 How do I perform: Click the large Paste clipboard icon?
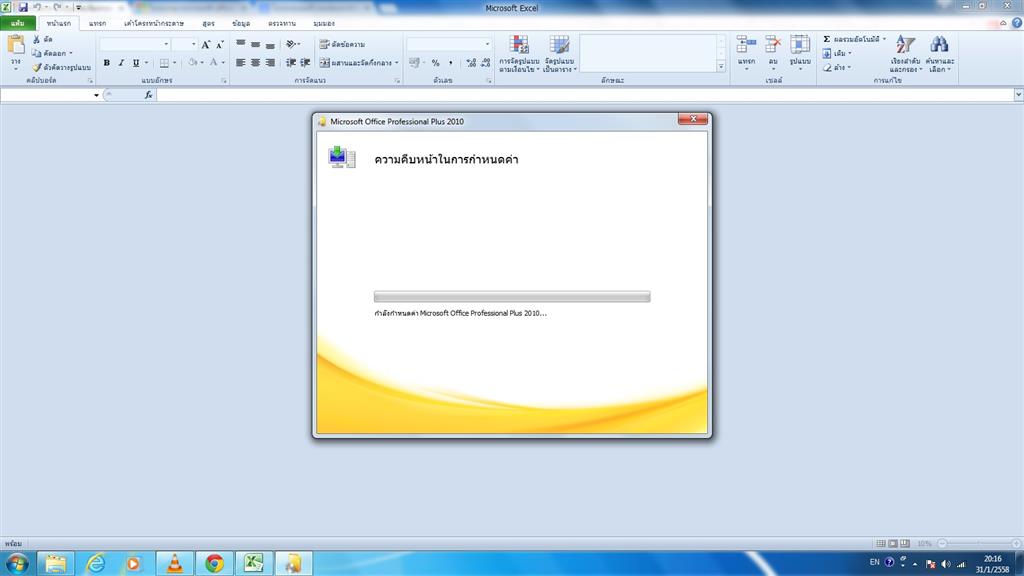pos(16,45)
